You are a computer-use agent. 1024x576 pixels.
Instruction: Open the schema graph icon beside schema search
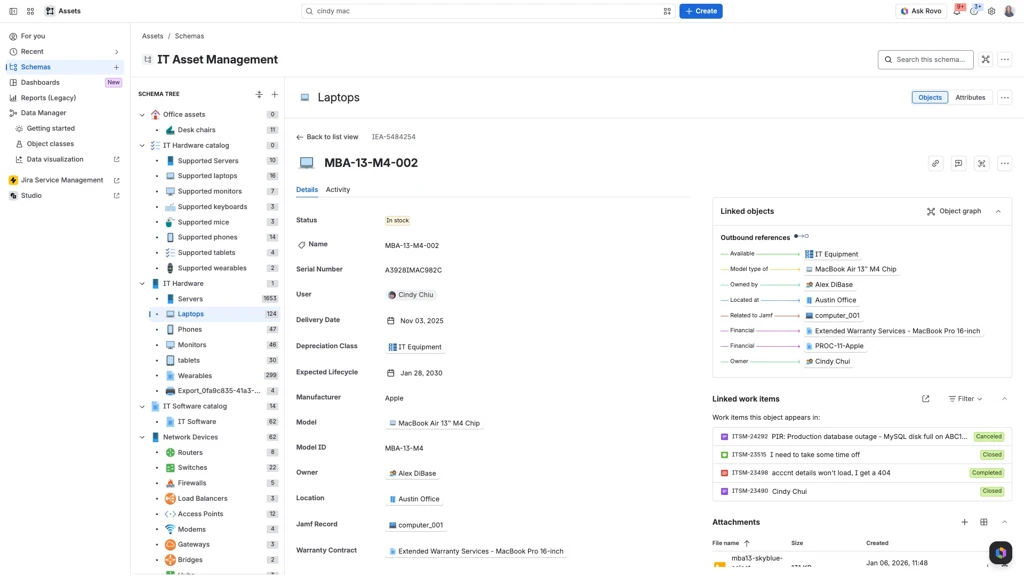click(985, 59)
